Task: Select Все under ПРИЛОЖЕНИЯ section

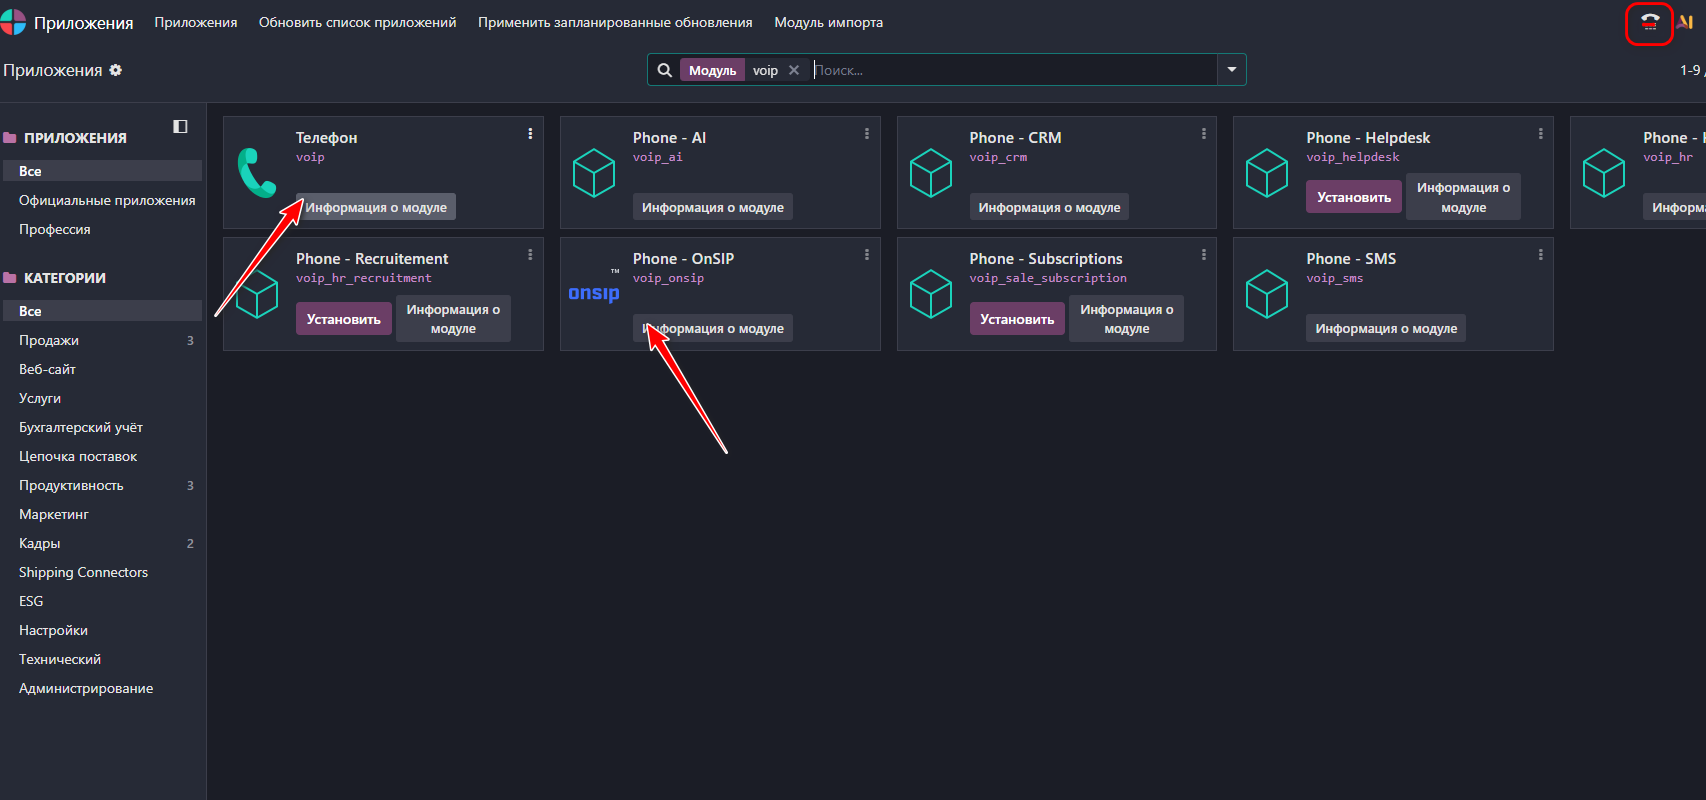Action: coord(102,171)
